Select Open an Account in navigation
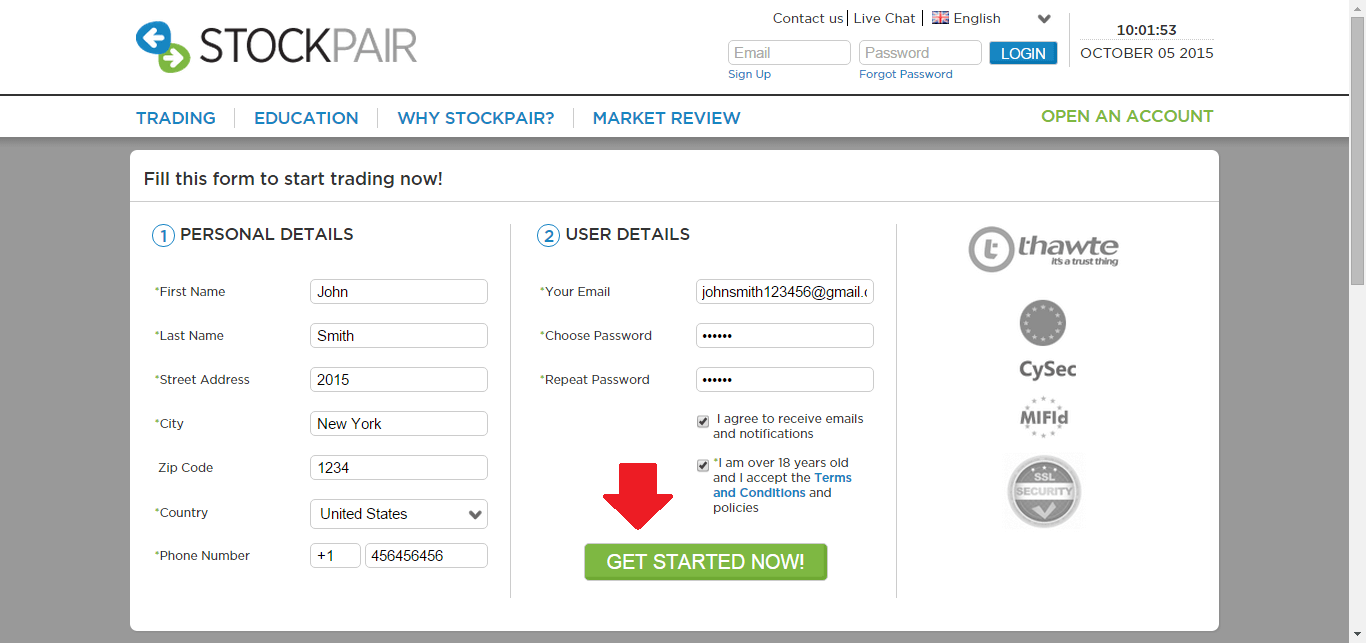This screenshot has height=643, width=1366. tap(1127, 116)
